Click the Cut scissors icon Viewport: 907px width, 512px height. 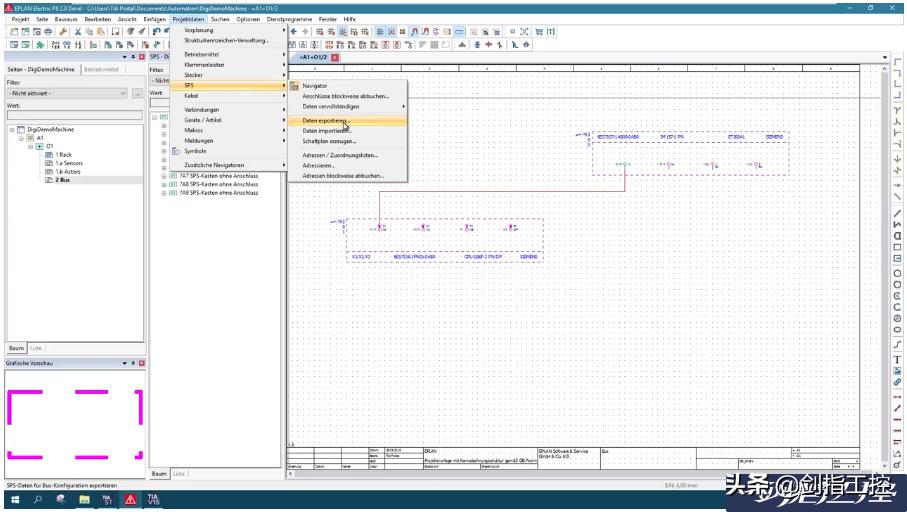point(78,31)
